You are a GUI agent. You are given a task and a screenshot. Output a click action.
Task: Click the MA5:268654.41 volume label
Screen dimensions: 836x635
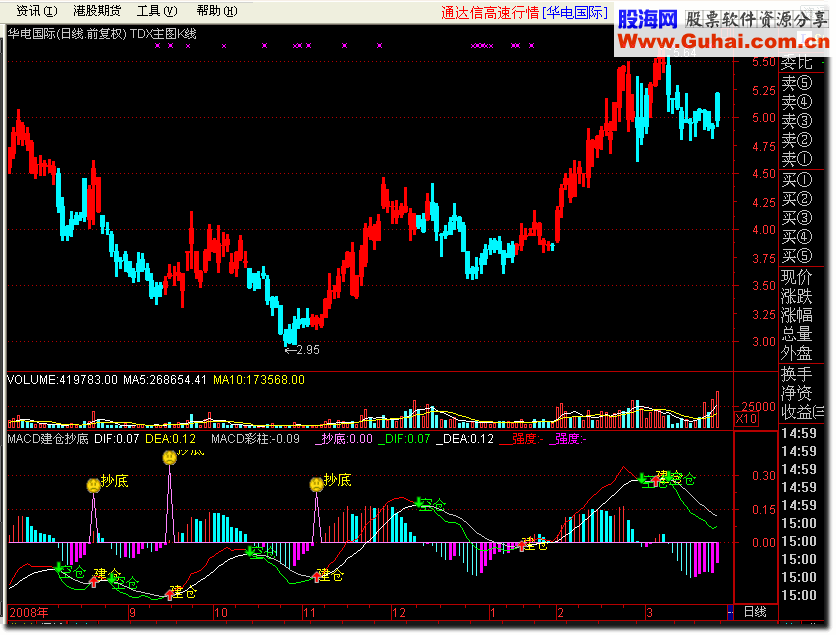[165, 380]
